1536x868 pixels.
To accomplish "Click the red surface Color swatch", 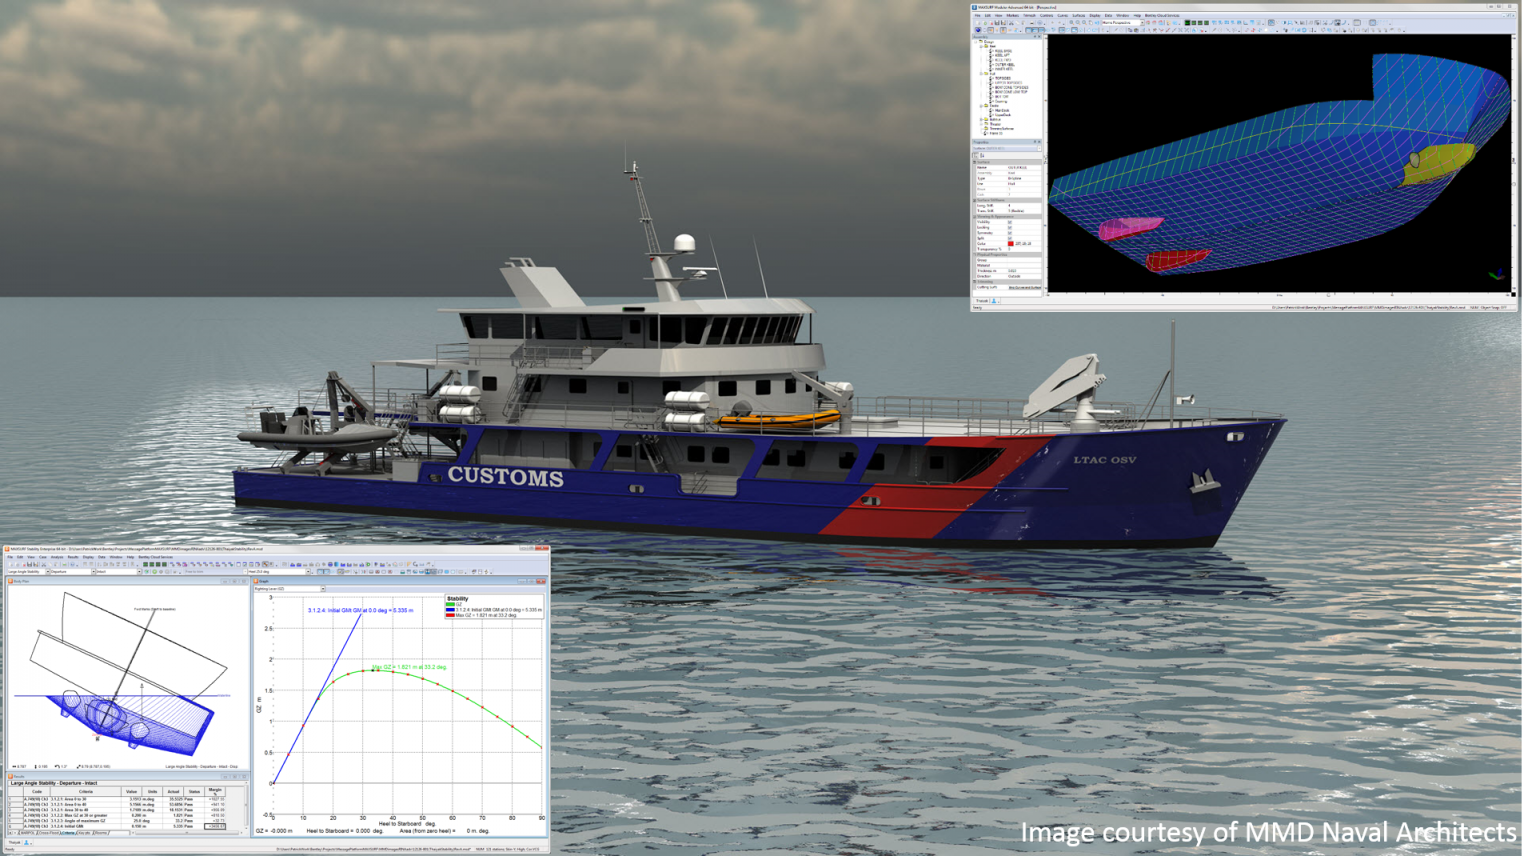I will tap(1011, 243).
